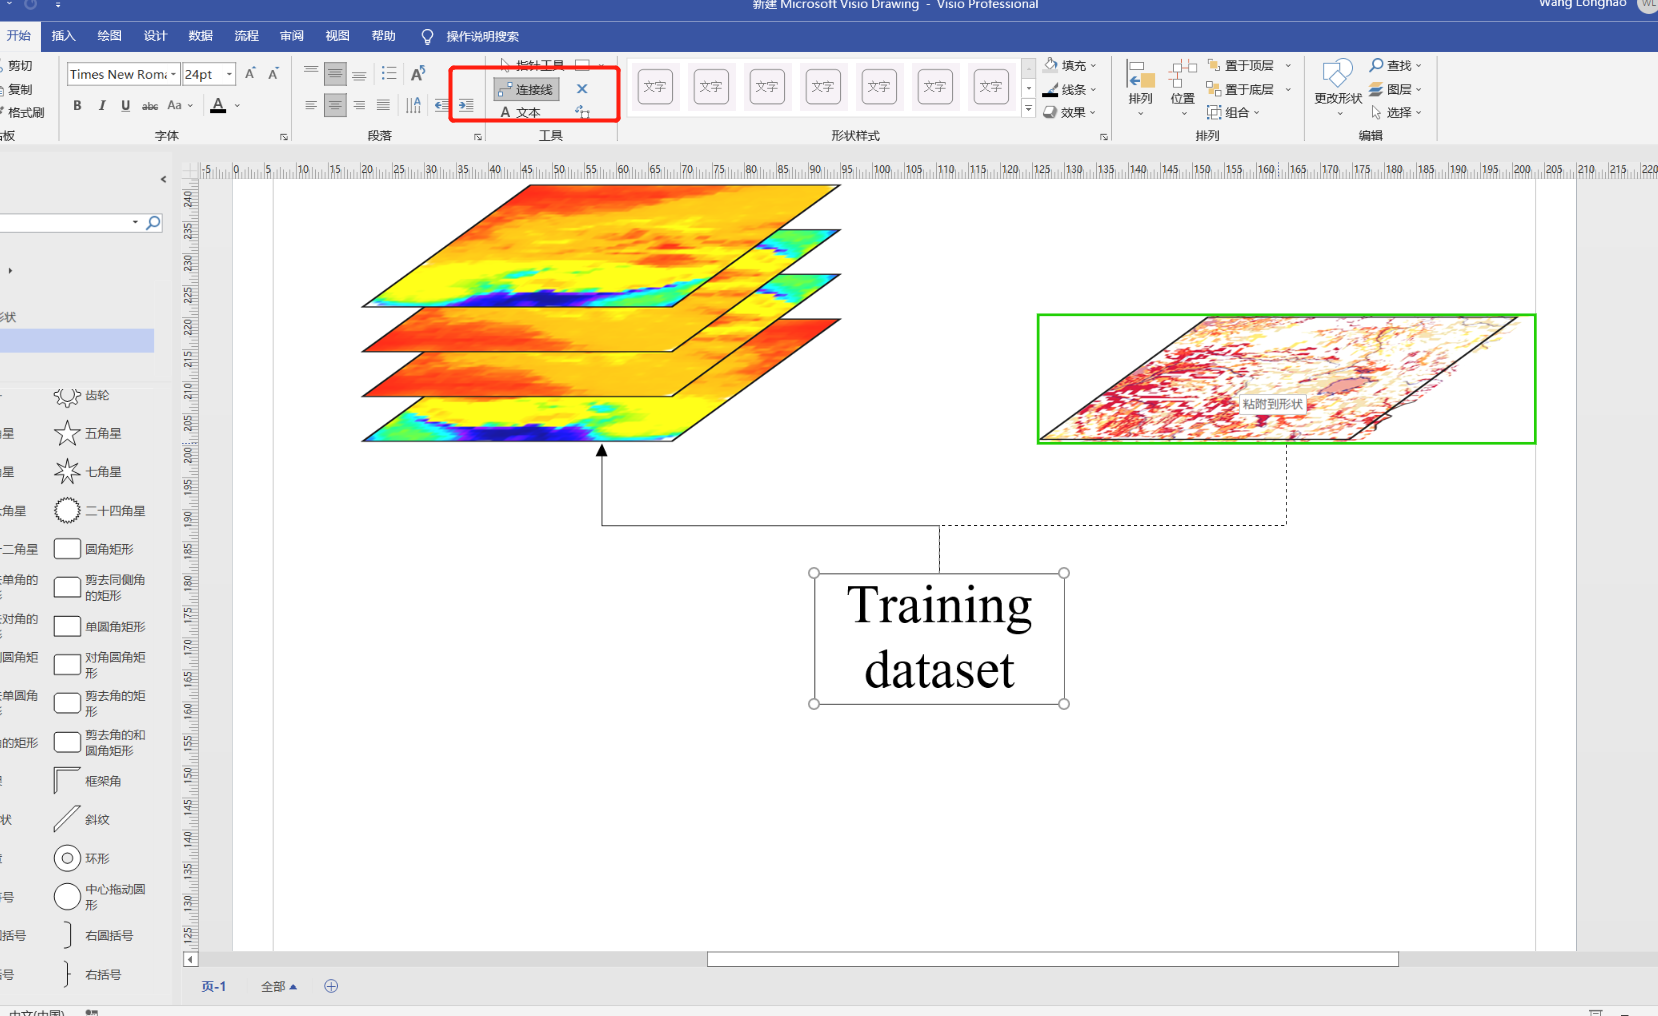Toggle underline formatting

pos(125,105)
